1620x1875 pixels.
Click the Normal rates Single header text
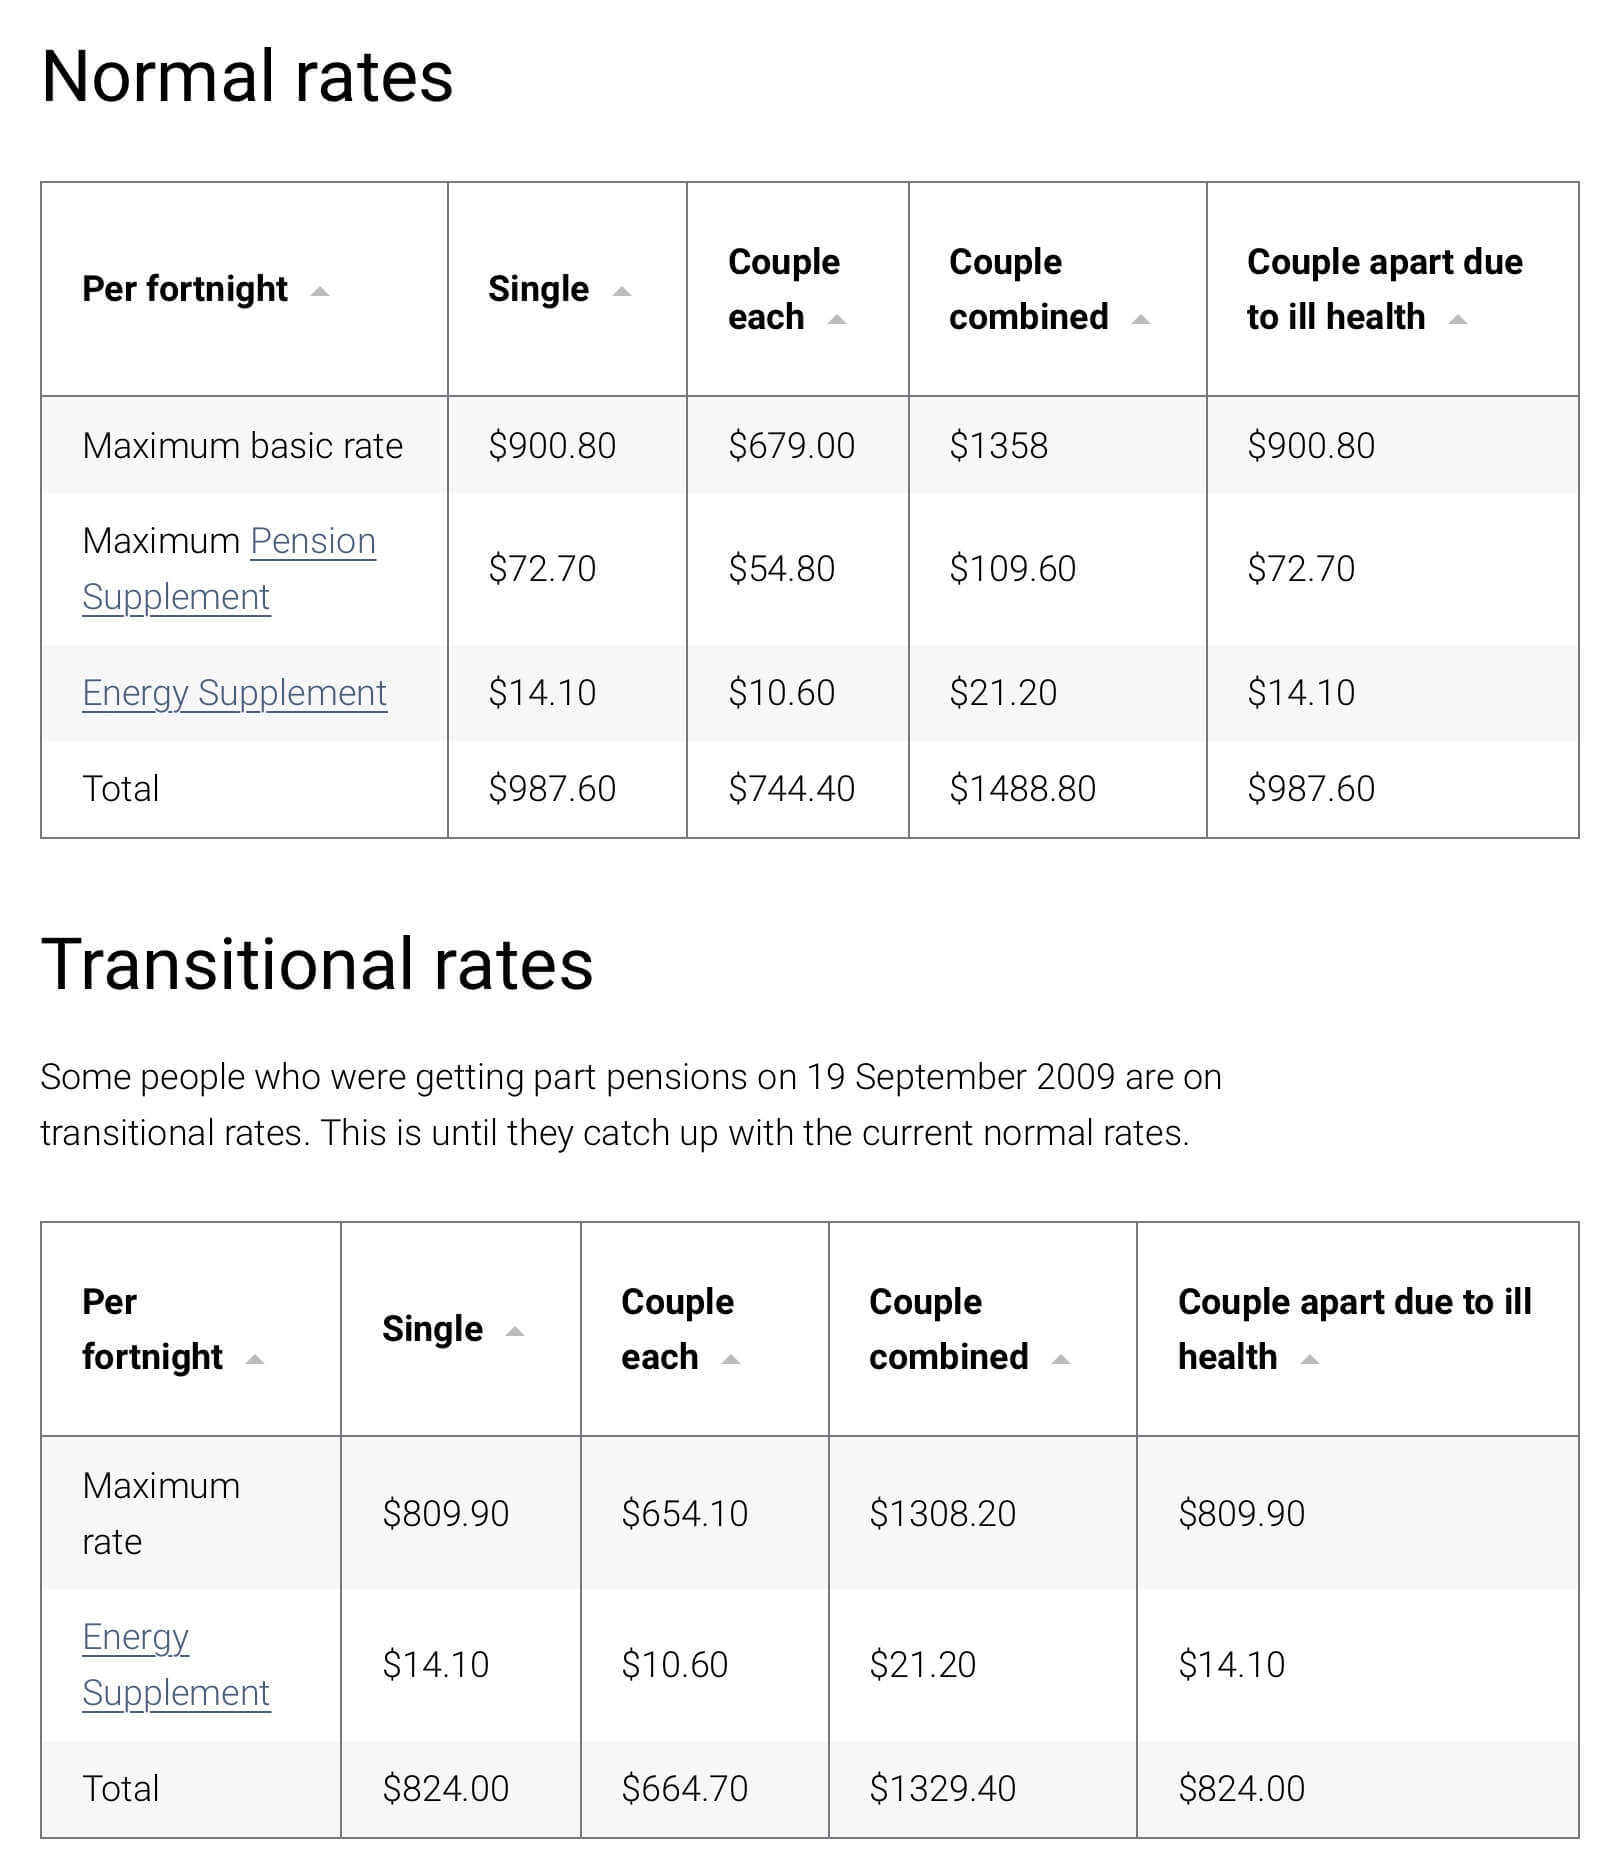click(538, 289)
